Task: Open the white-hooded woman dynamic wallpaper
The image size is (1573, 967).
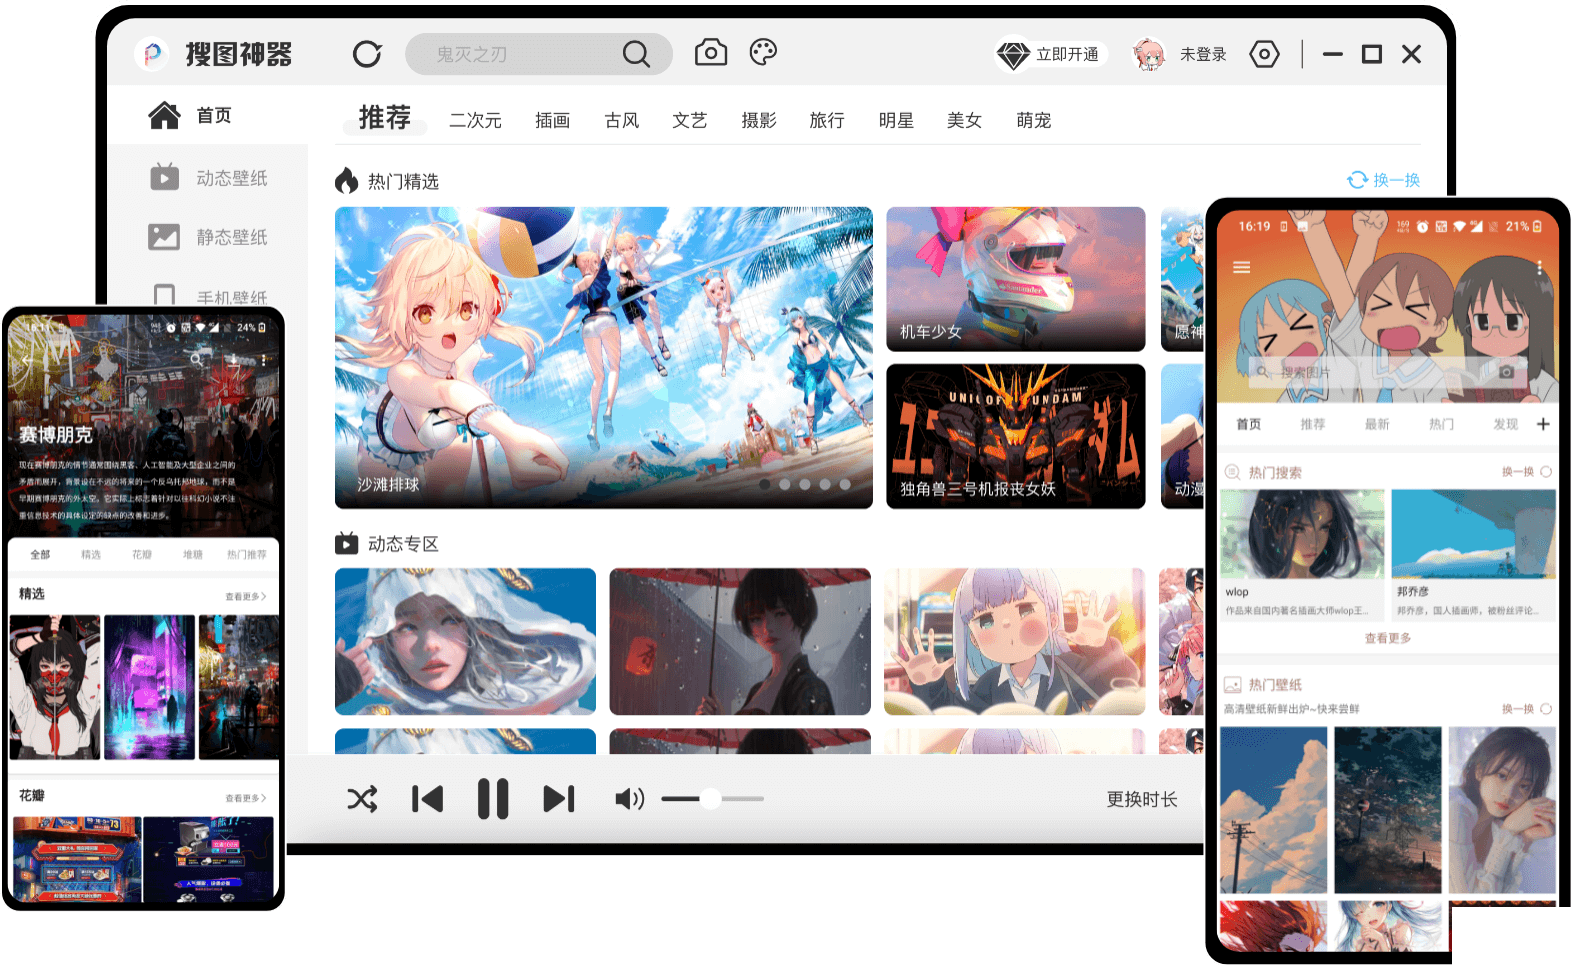Action: click(x=465, y=641)
